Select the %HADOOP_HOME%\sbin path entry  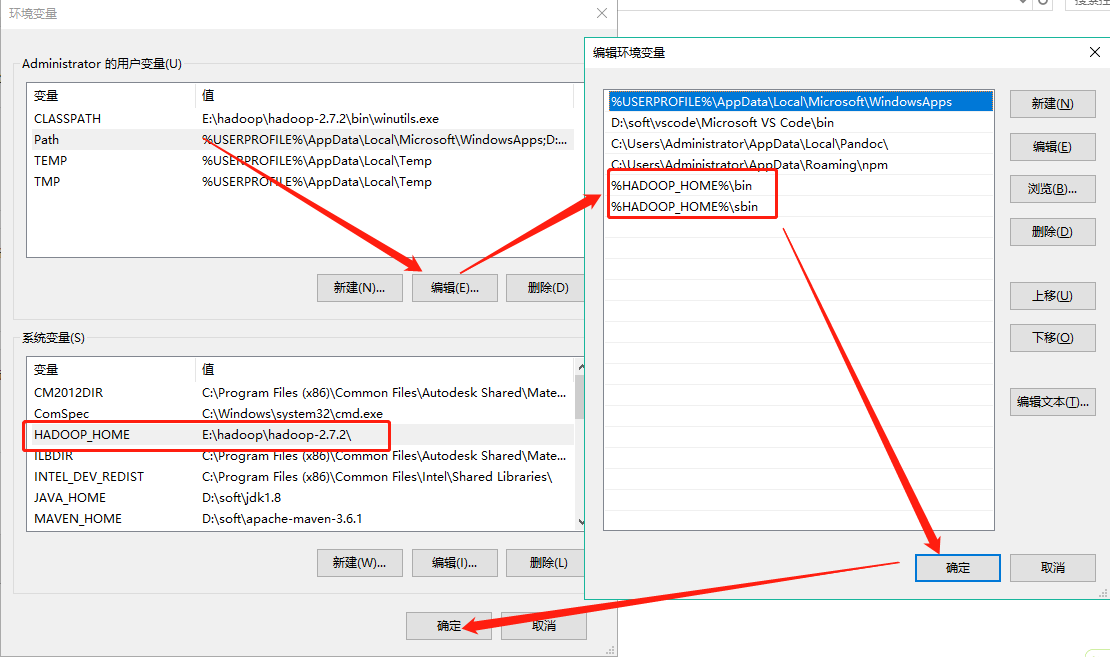pos(799,207)
